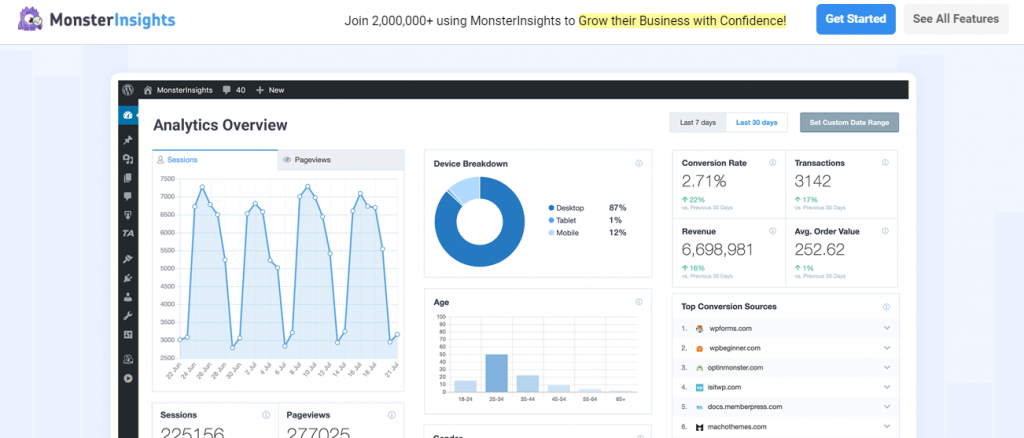Open the comments bubble showing 40
This screenshot has height=438, width=1024.
(x=234, y=90)
